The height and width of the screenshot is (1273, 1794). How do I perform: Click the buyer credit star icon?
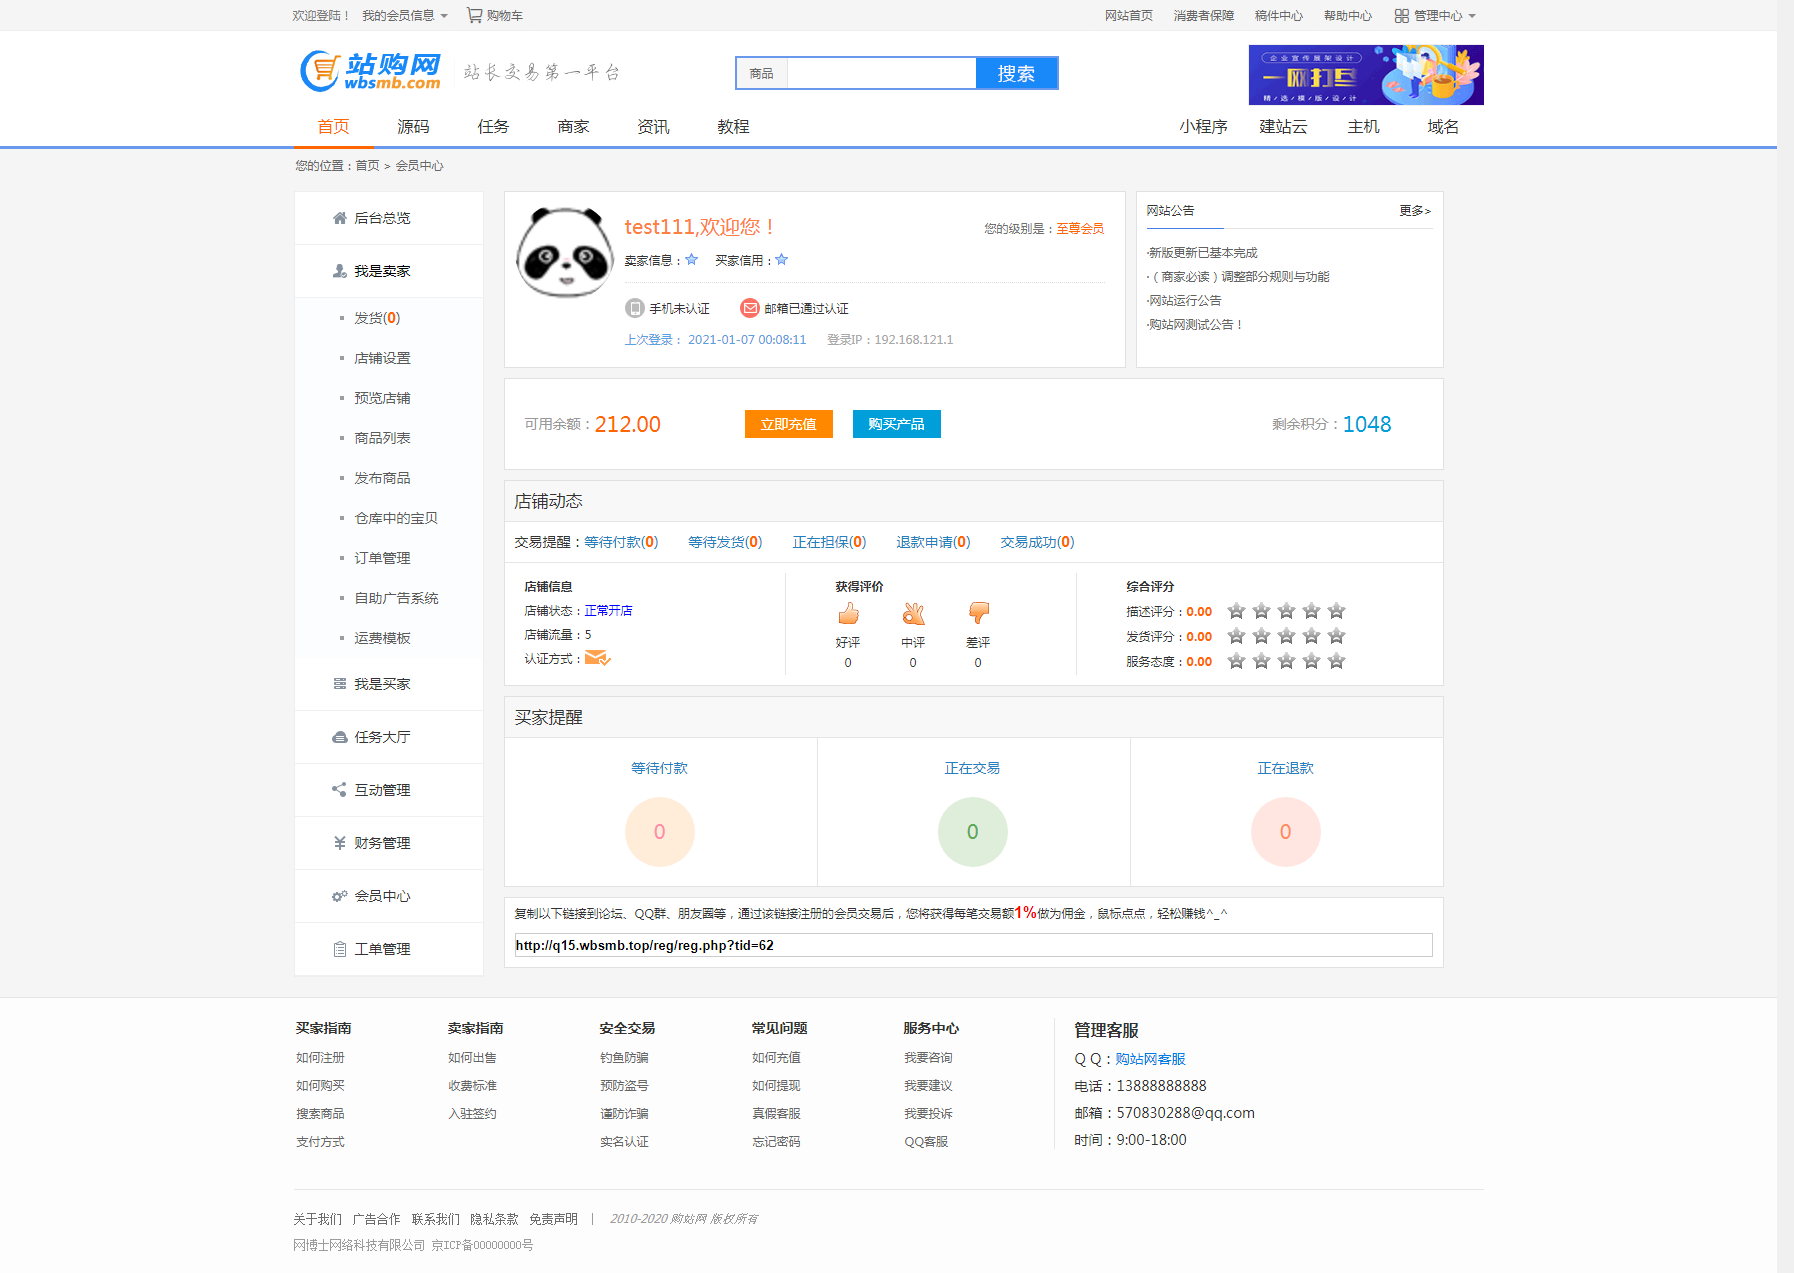[782, 260]
